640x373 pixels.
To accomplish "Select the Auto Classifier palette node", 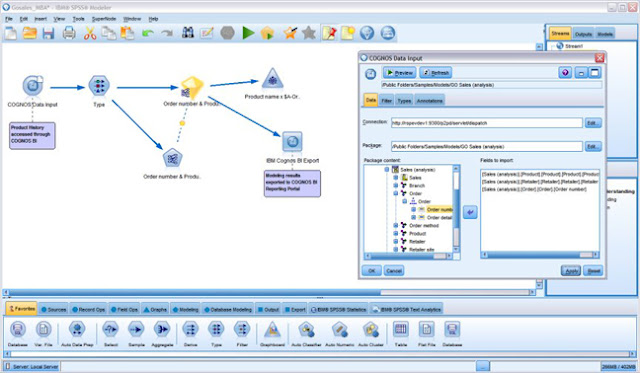I will coord(306,329).
